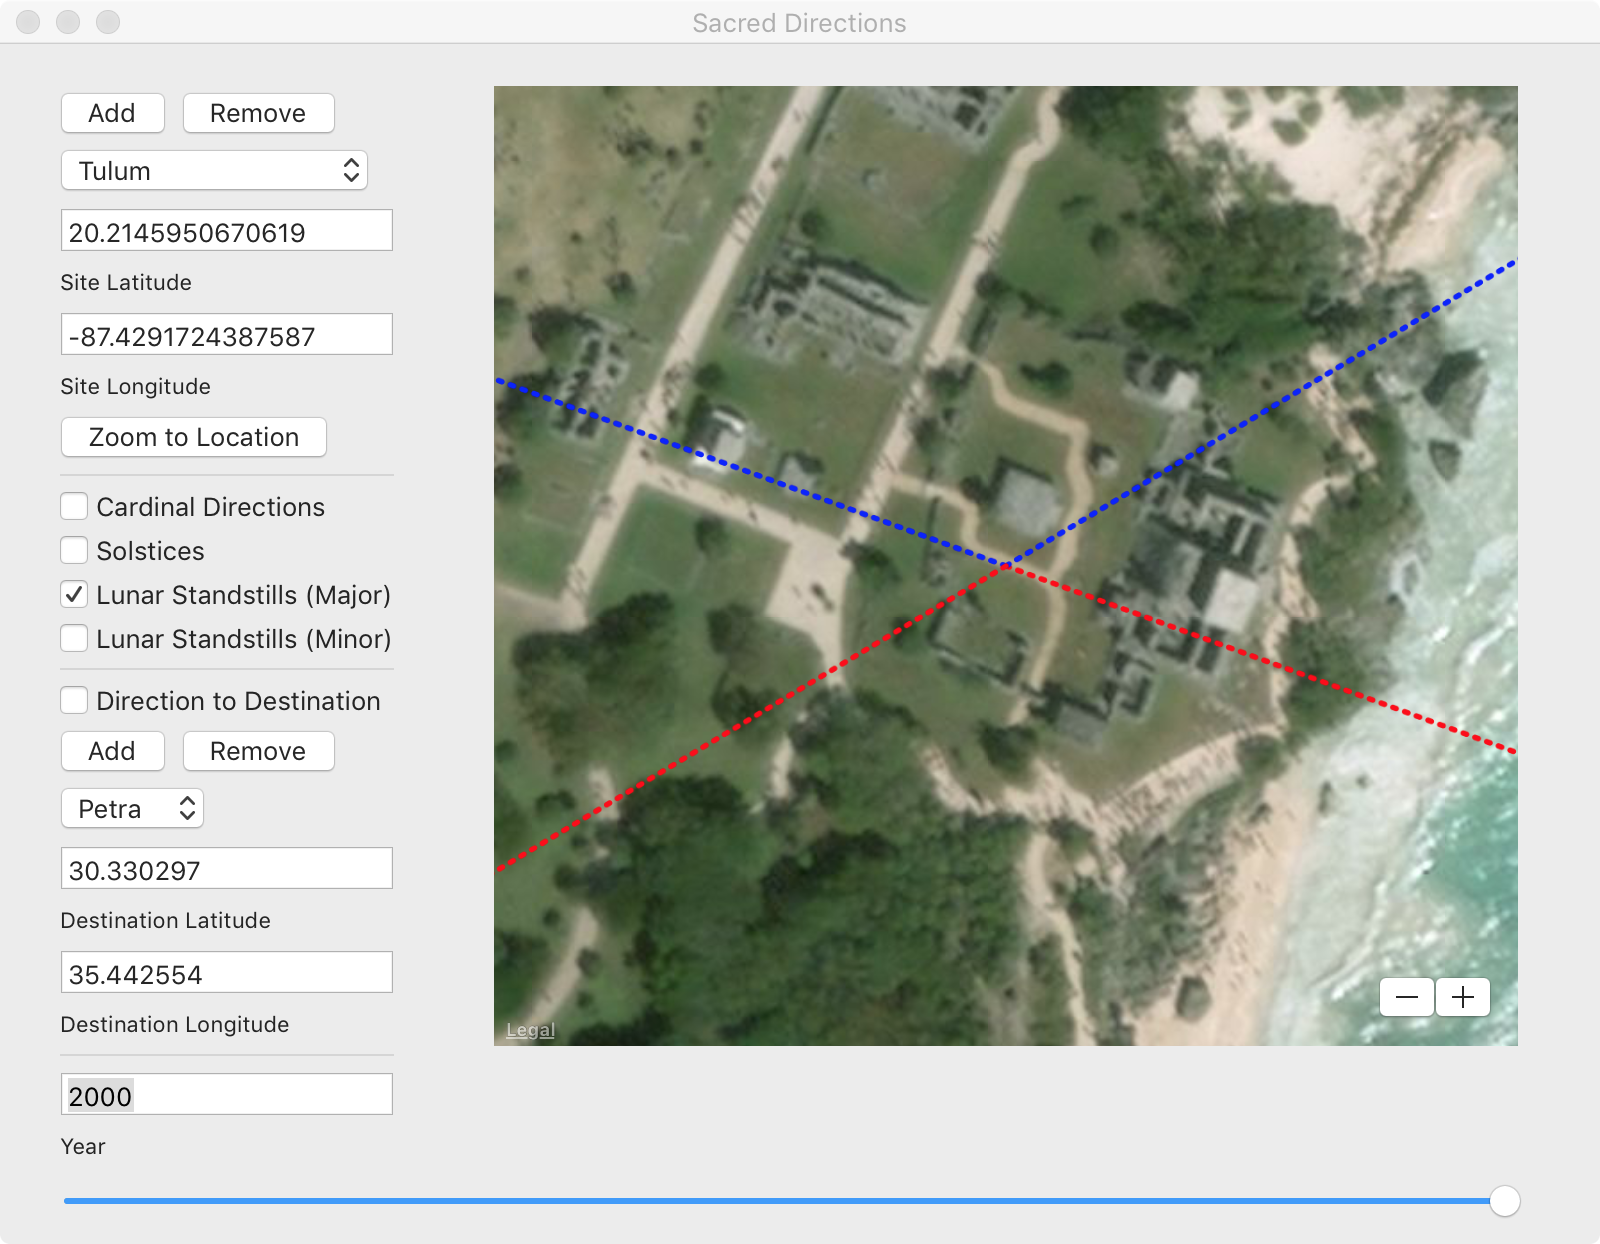Uncheck Lunar Standstills (Major)
This screenshot has width=1600, height=1244.
pyautogui.click(x=74, y=595)
